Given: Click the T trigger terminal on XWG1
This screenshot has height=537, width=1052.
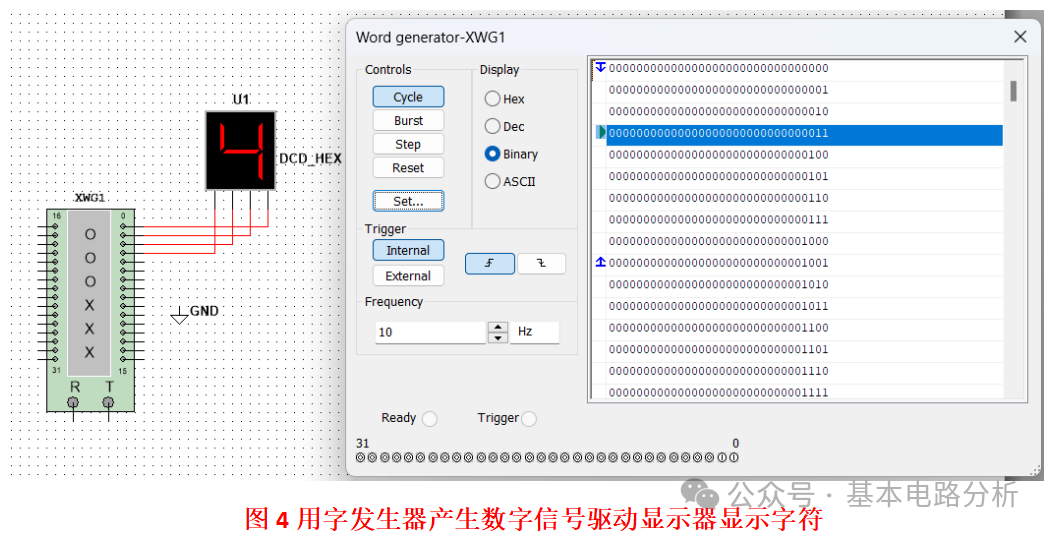Looking at the screenshot, I should 108,402.
